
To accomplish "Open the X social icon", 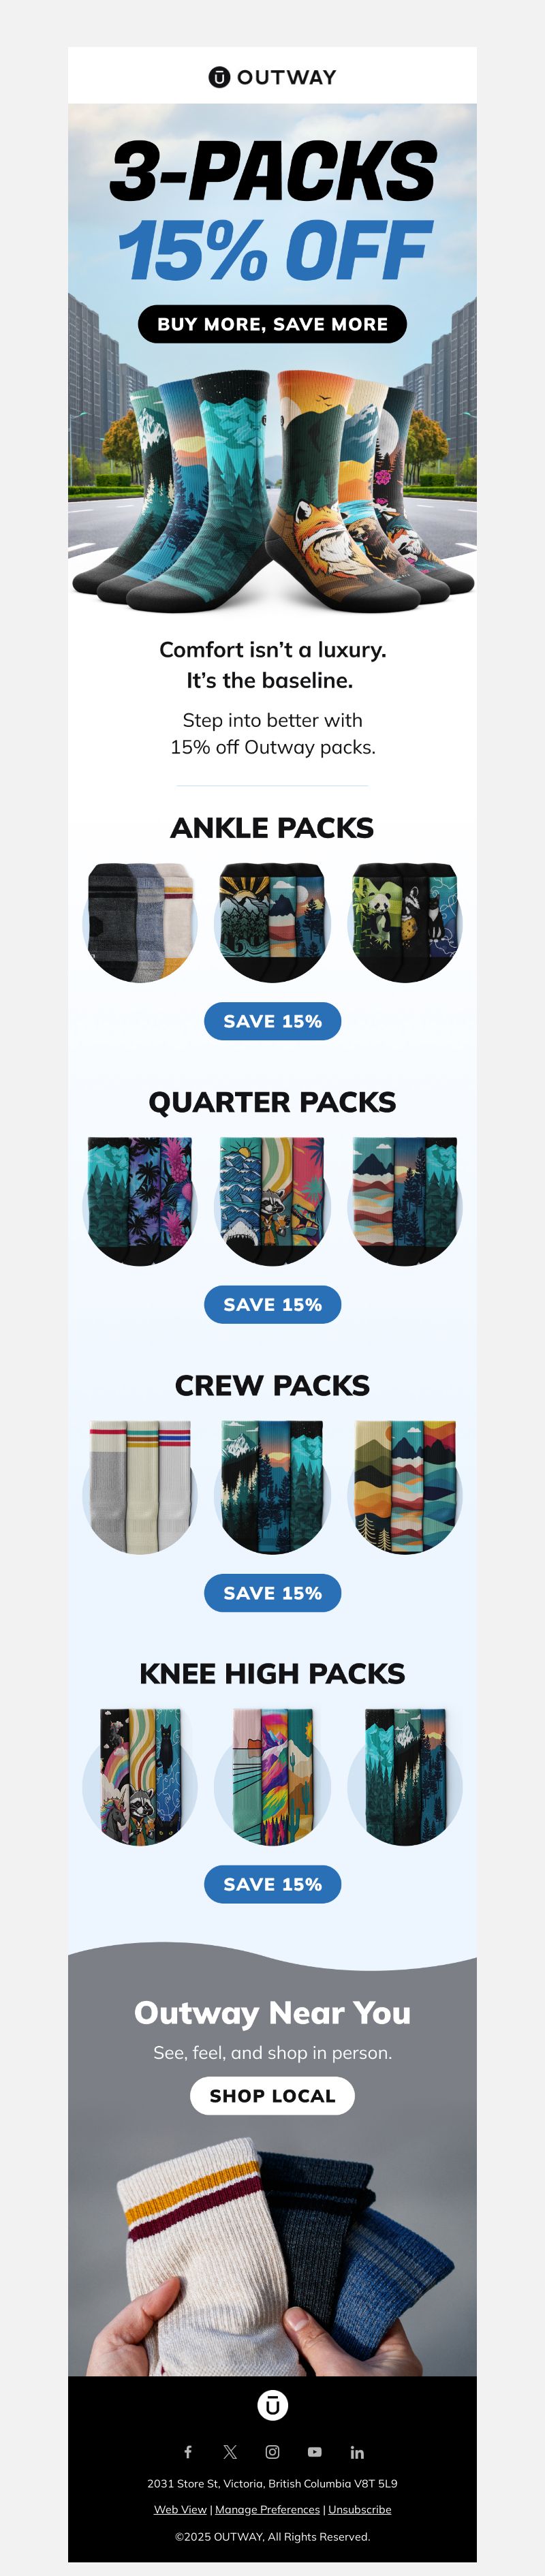I will (x=230, y=2451).
